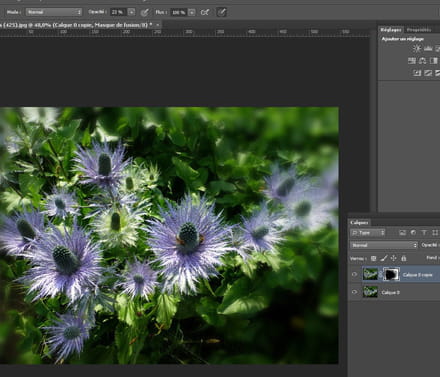Add a Posterize adjustment
This screenshot has width=440, height=377.
tap(428, 73)
